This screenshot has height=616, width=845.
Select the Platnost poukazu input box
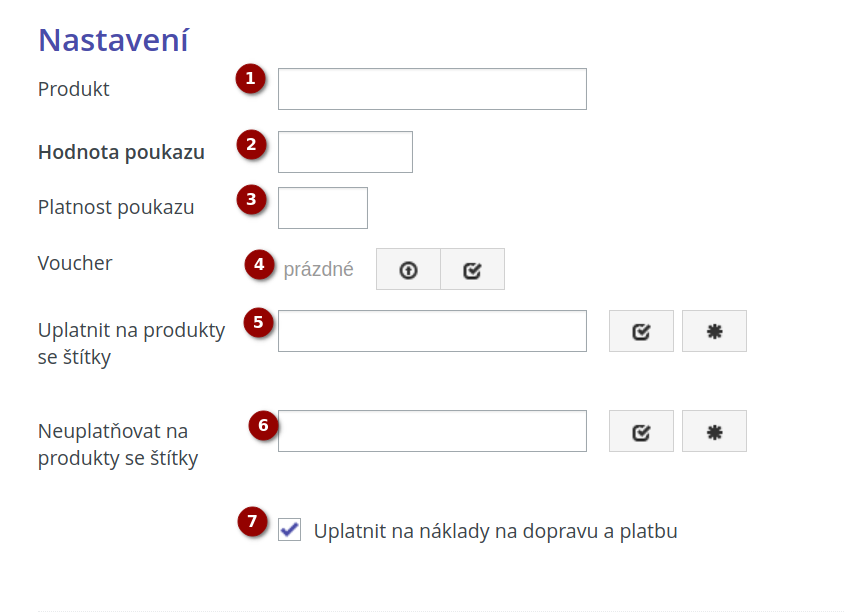click(322, 207)
